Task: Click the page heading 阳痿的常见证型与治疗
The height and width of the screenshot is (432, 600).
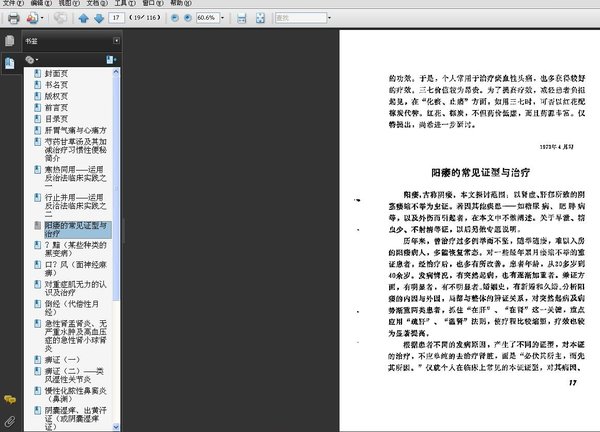Action: click(481, 173)
